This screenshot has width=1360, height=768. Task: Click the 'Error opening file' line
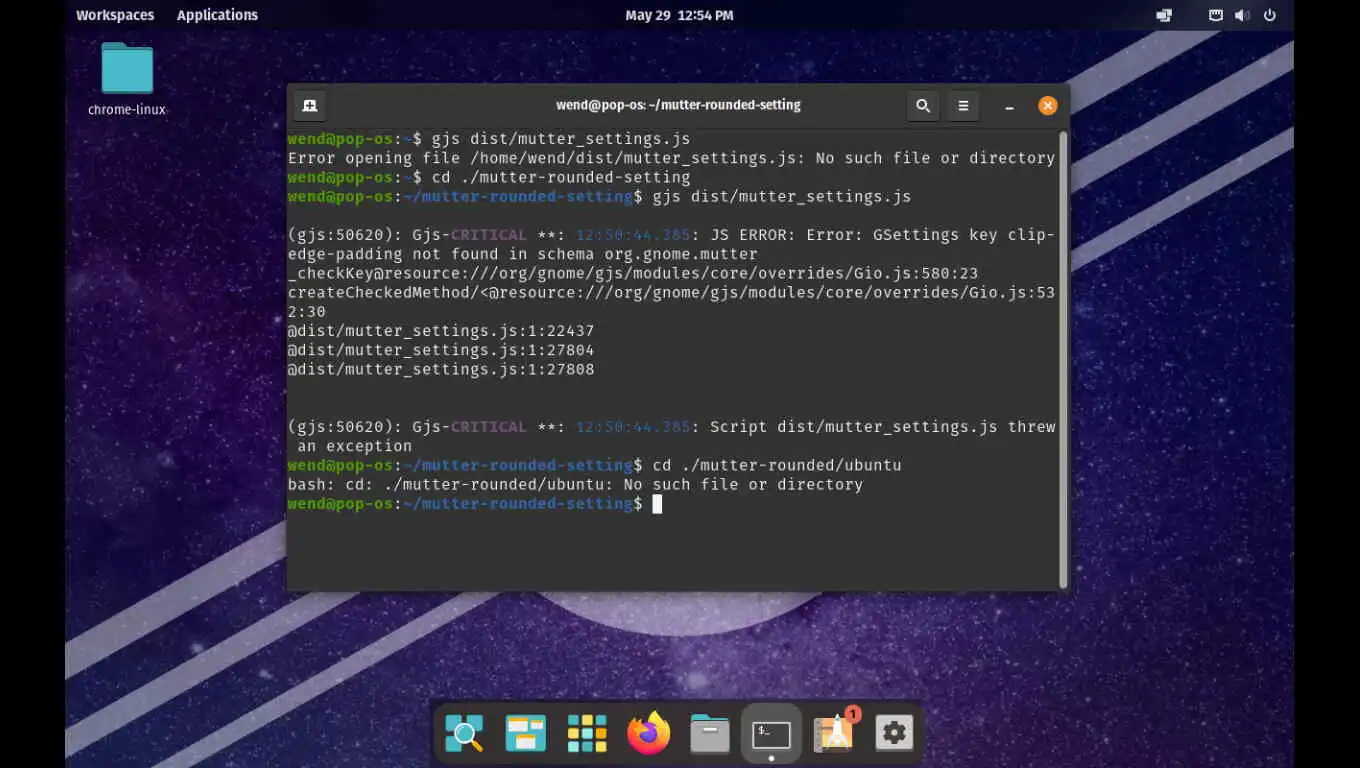pos(671,158)
